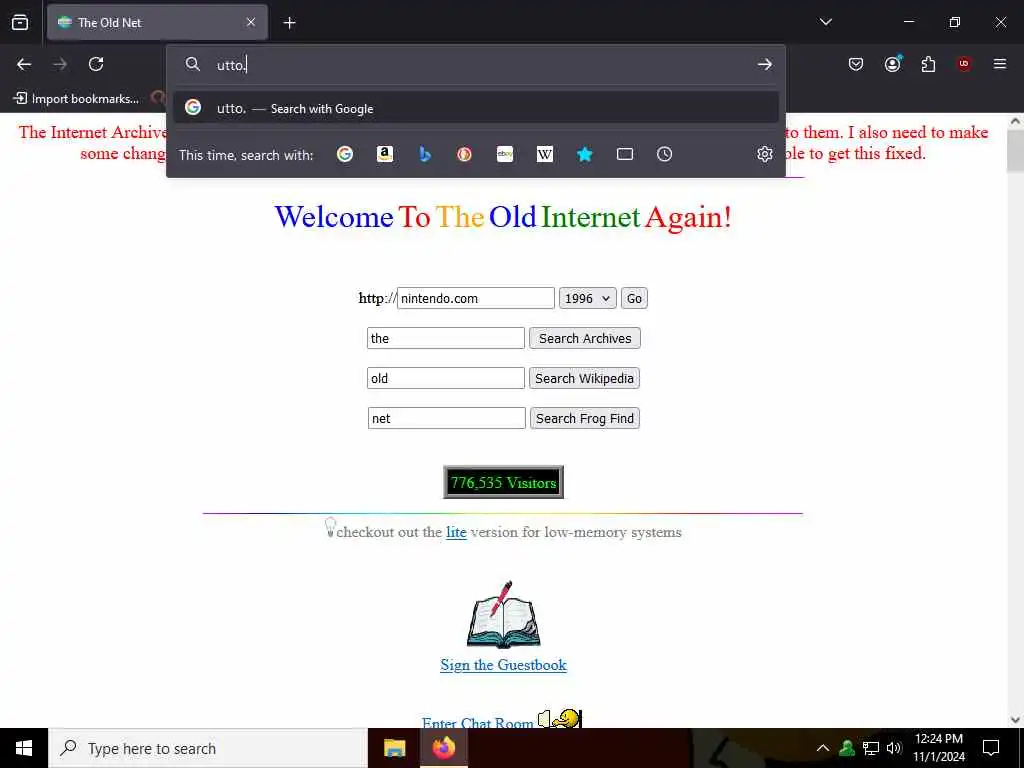Click the Windows taskbar search box
The height and width of the screenshot is (768, 1024).
point(208,748)
